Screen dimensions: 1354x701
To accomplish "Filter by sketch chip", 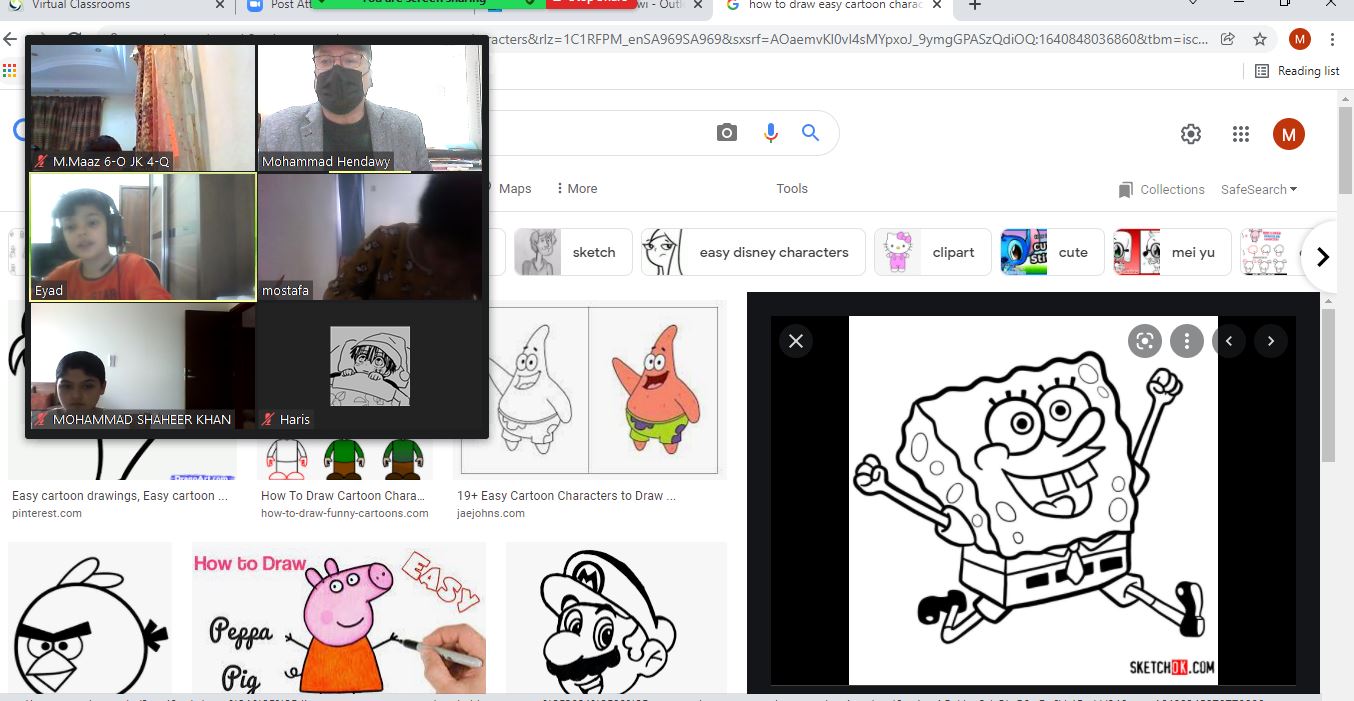I will 573,252.
